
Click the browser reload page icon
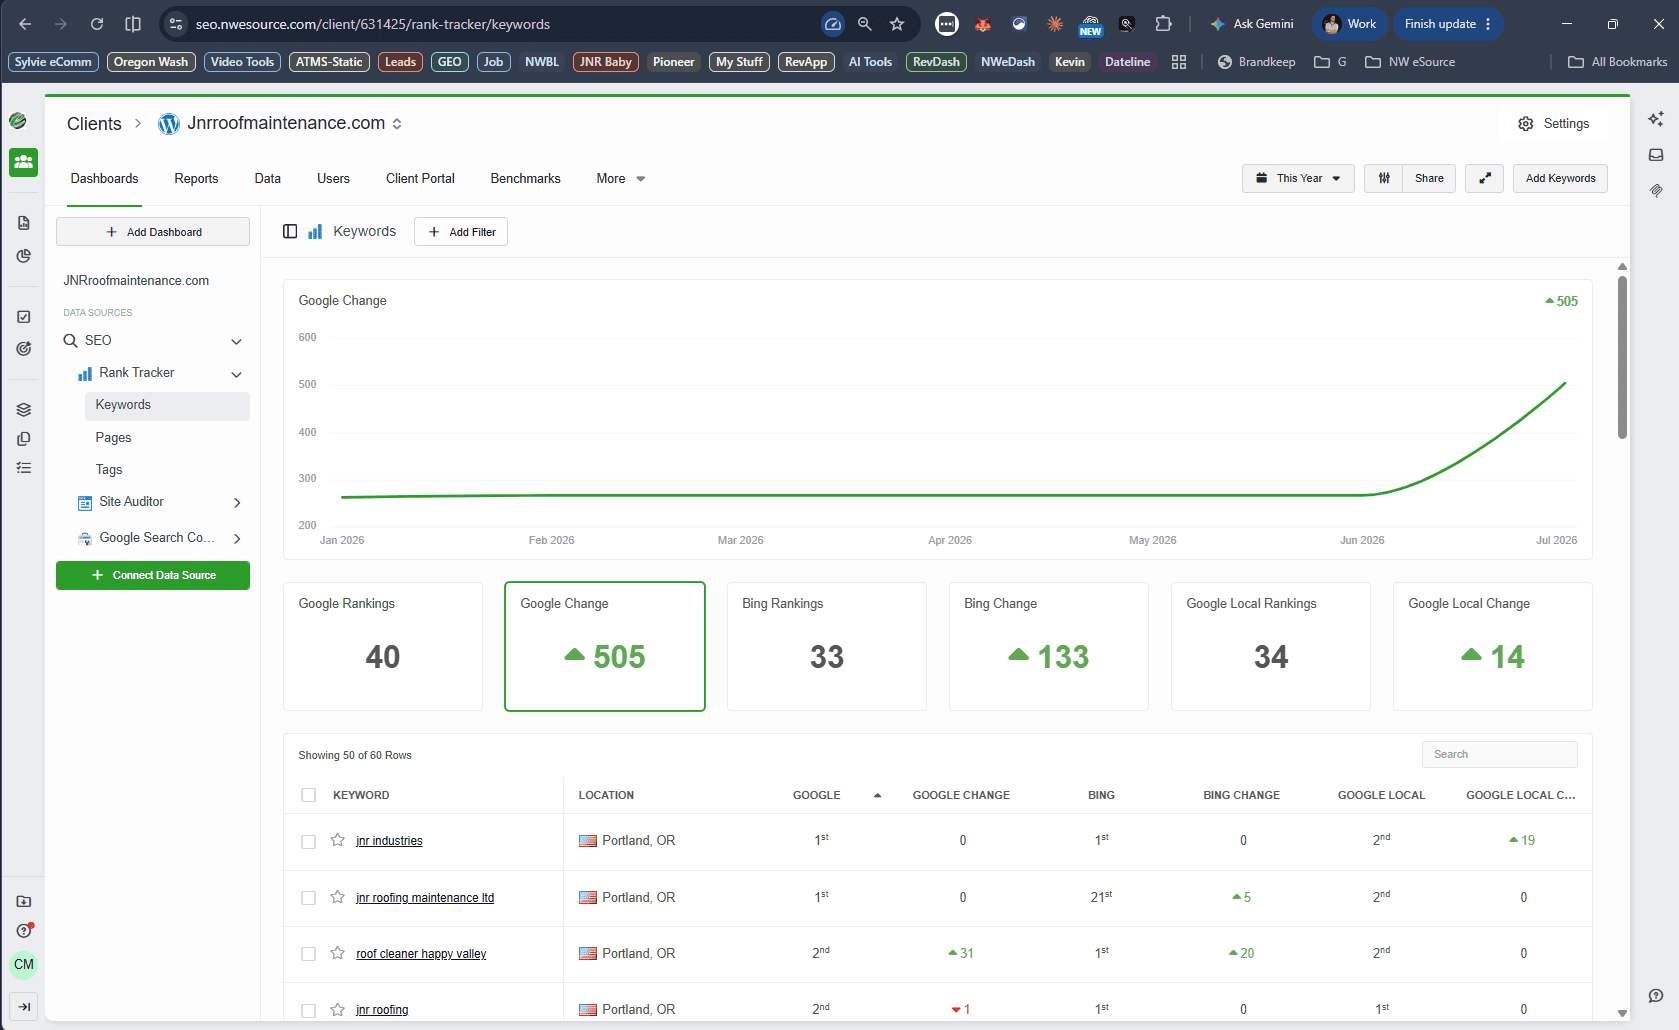(97, 24)
